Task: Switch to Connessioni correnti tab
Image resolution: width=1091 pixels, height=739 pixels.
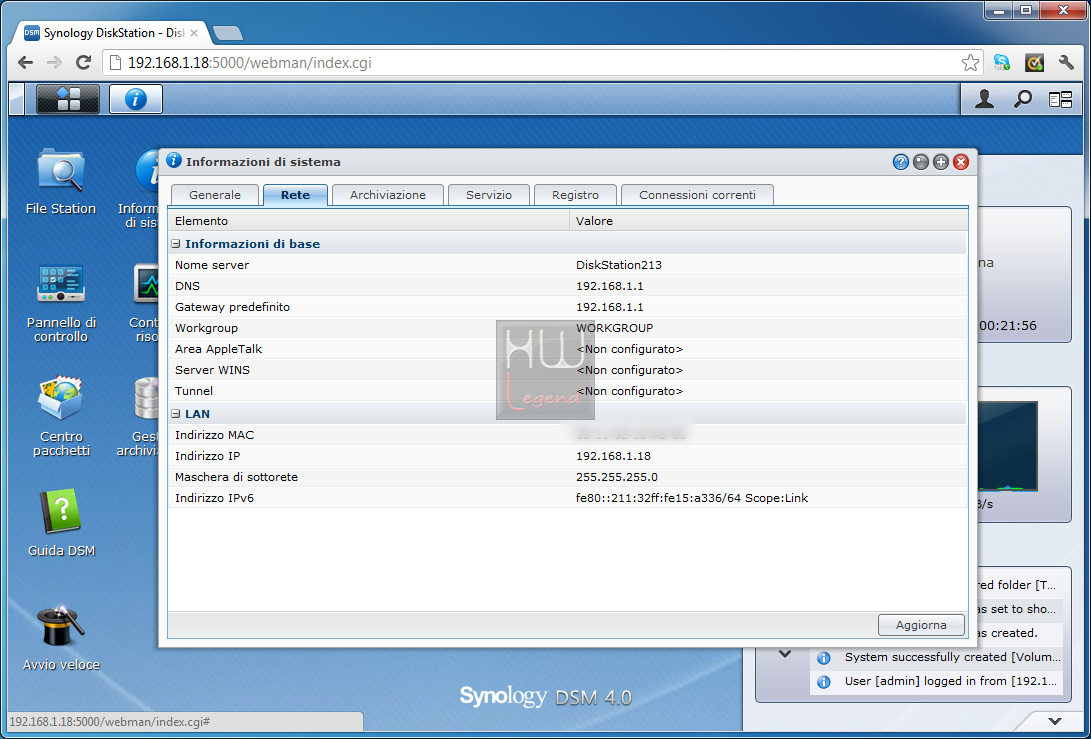Action: click(x=697, y=195)
